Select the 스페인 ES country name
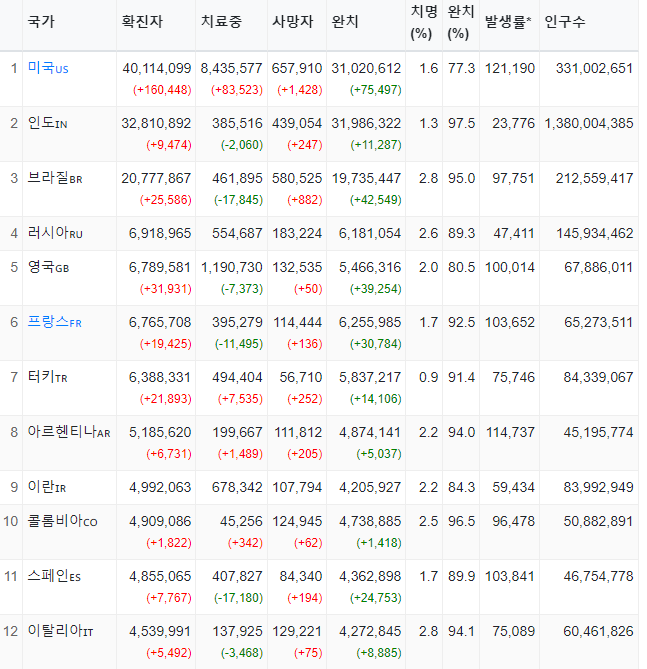The height and width of the screenshot is (669, 647). [54, 576]
